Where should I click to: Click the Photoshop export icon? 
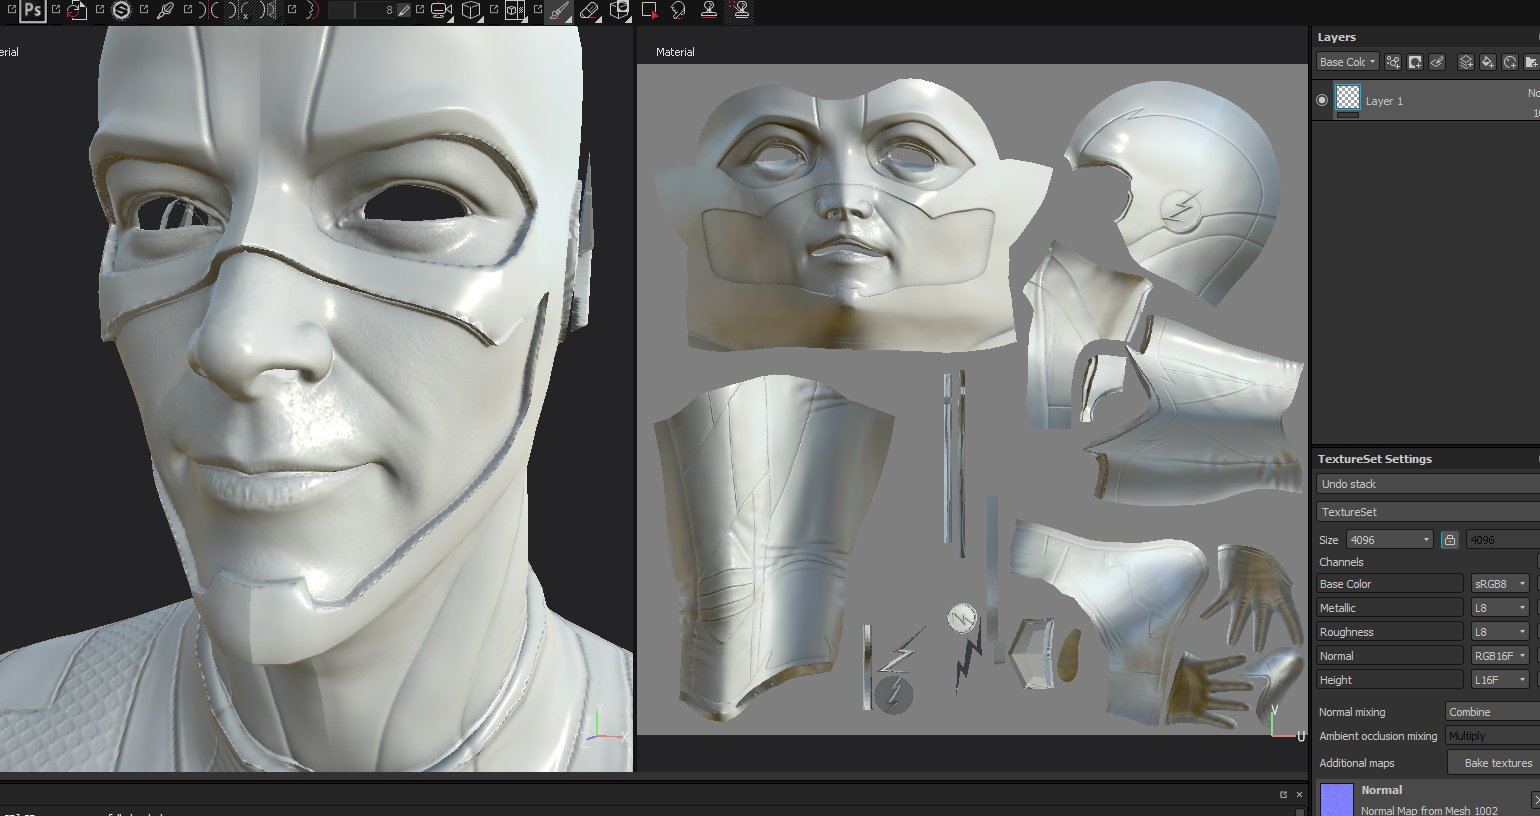click(x=33, y=10)
